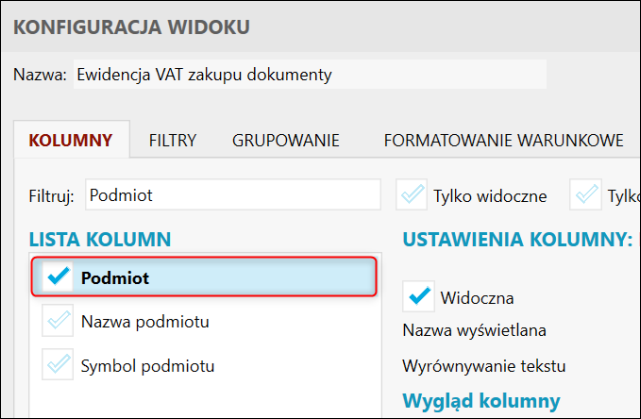Check the Nazwa podmiotu column checkbox
Screen dimensions: 641x419
59,321
